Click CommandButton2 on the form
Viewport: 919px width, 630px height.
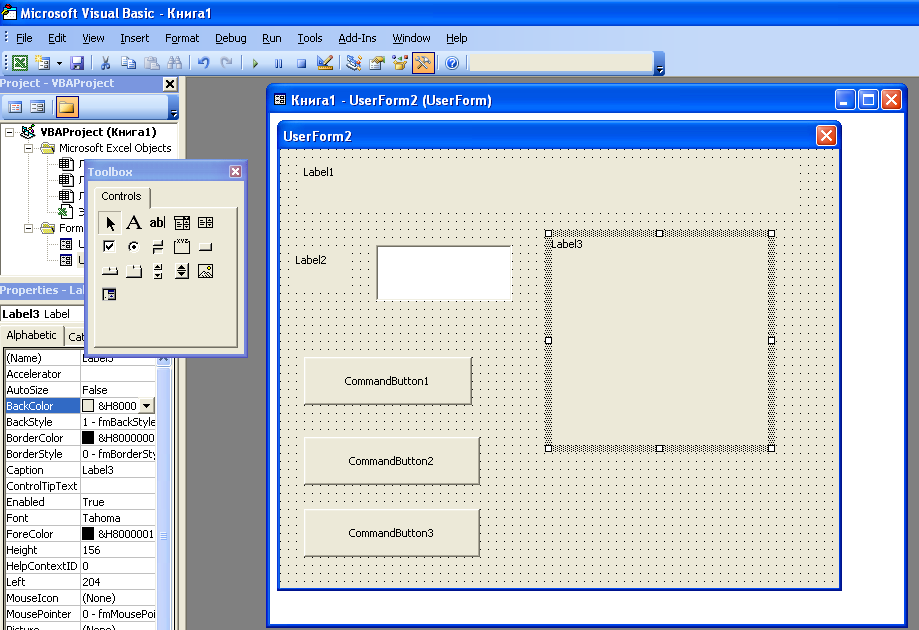tap(392, 461)
